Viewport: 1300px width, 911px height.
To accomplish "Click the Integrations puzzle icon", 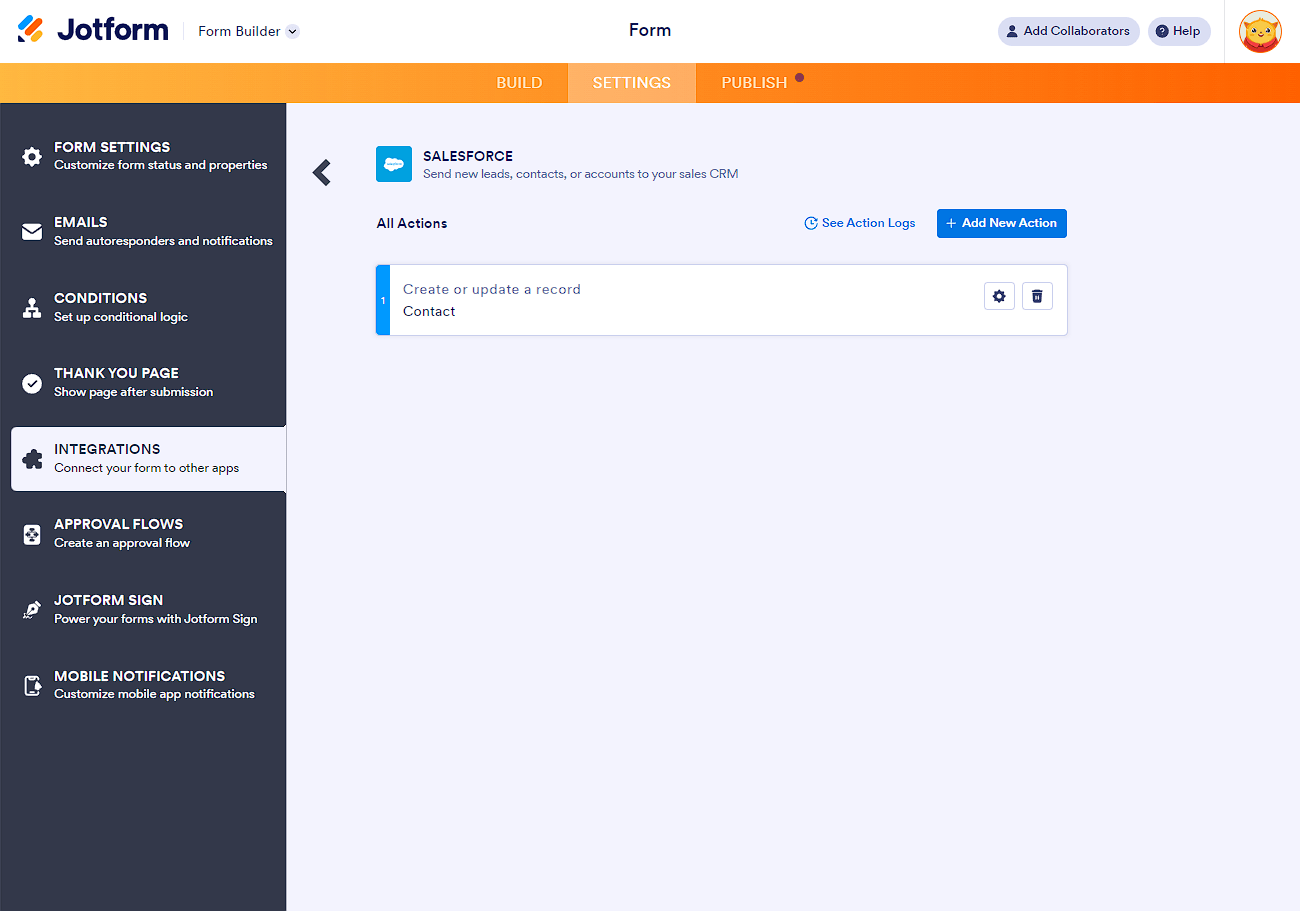I will [x=32, y=459].
